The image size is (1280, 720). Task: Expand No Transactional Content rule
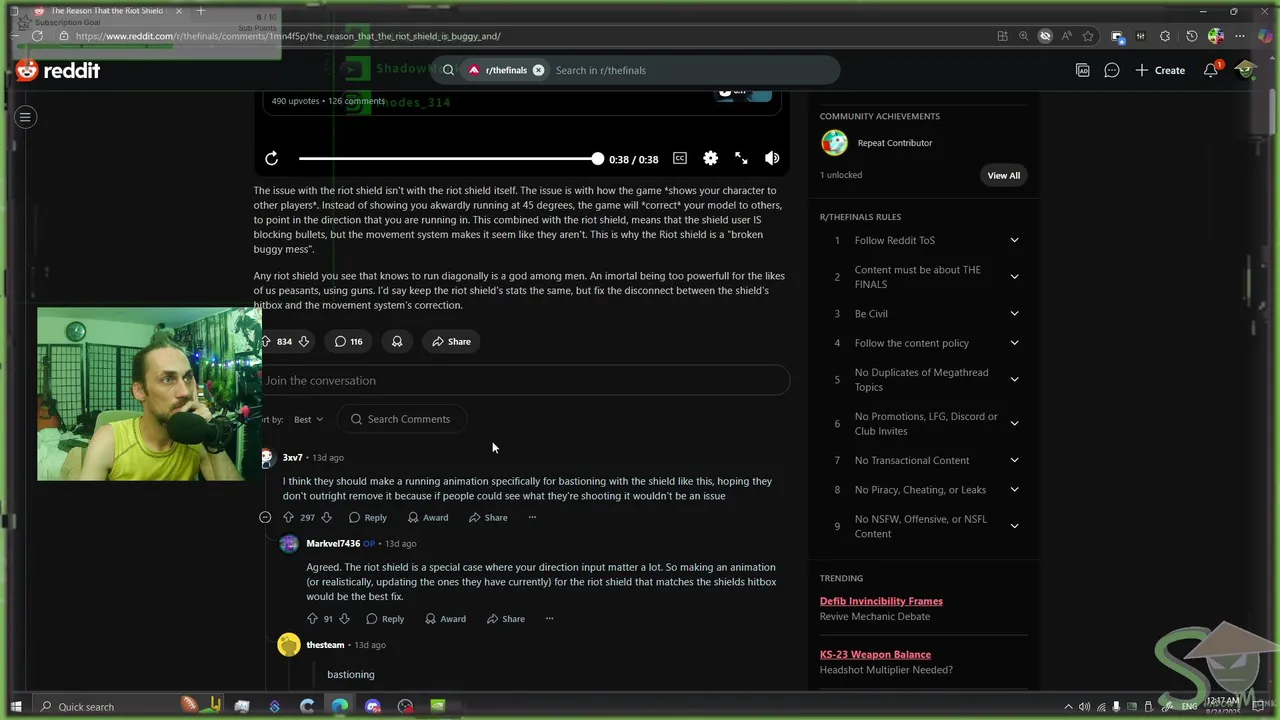point(1014,460)
